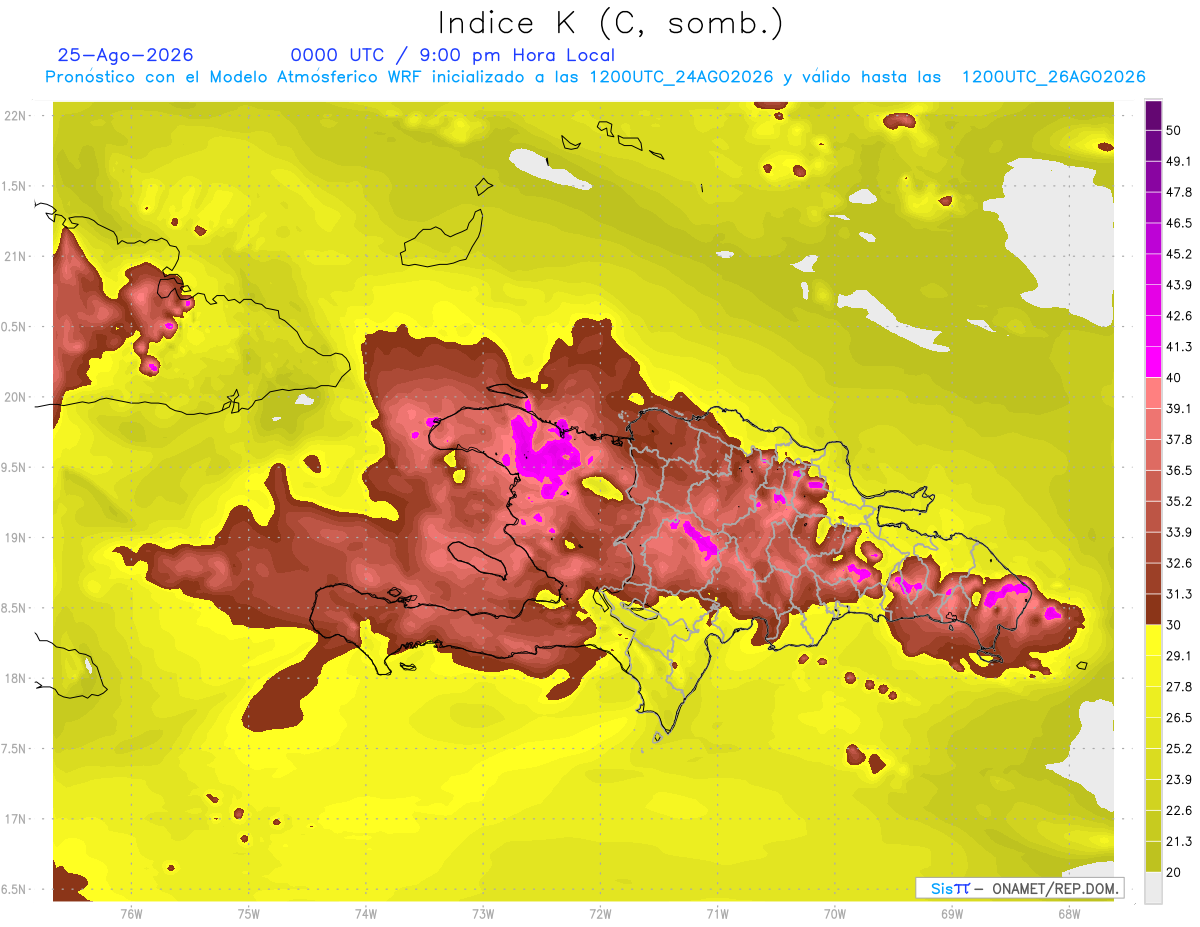The width and height of the screenshot is (1200, 927).
Task: Click the colorbar value '36.5'
Action: tap(1178, 470)
